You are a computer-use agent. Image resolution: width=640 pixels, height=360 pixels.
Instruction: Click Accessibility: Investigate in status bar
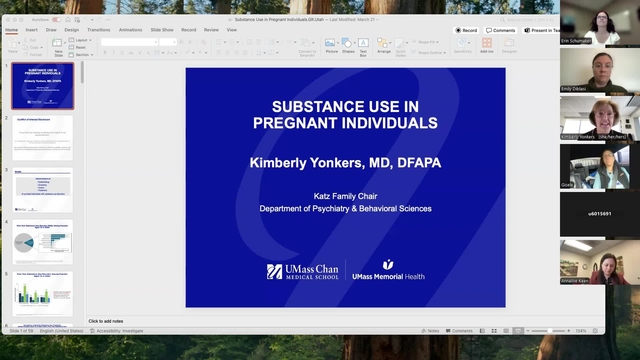click(117, 331)
